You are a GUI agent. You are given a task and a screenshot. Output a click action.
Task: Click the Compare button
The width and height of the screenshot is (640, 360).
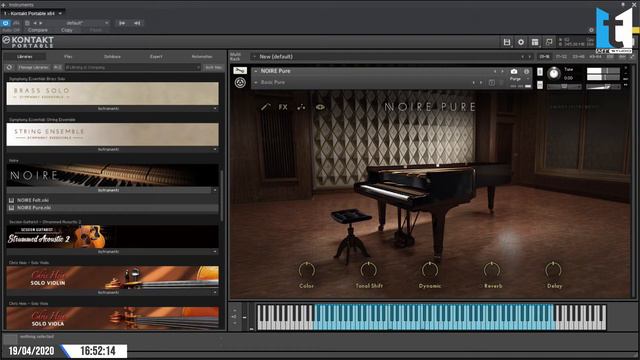[38, 30]
